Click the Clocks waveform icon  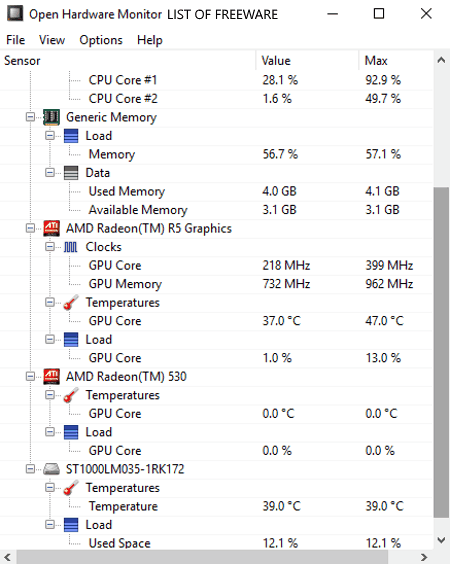click(x=71, y=247)
